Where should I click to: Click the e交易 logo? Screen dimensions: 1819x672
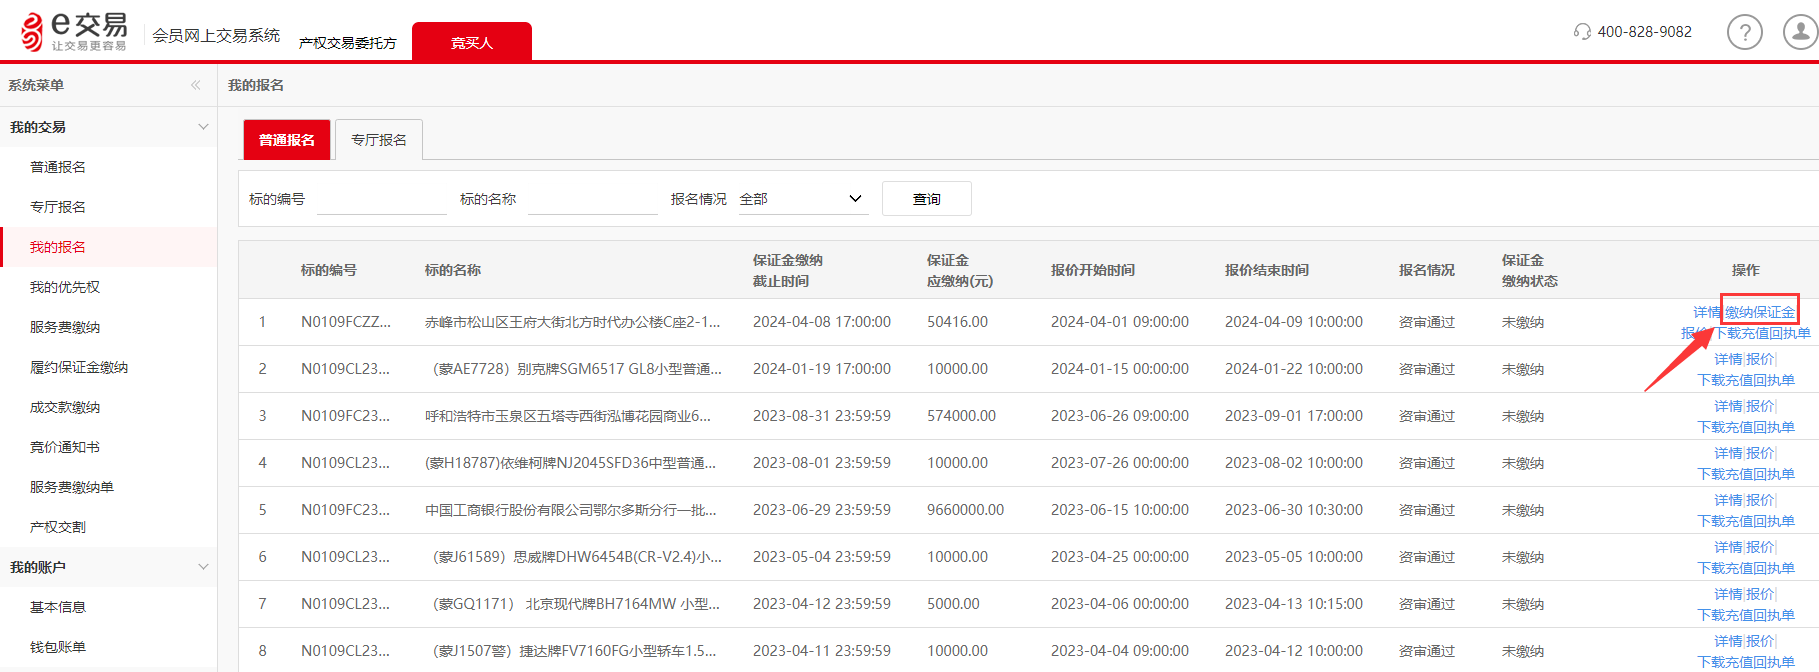point(75,31)
